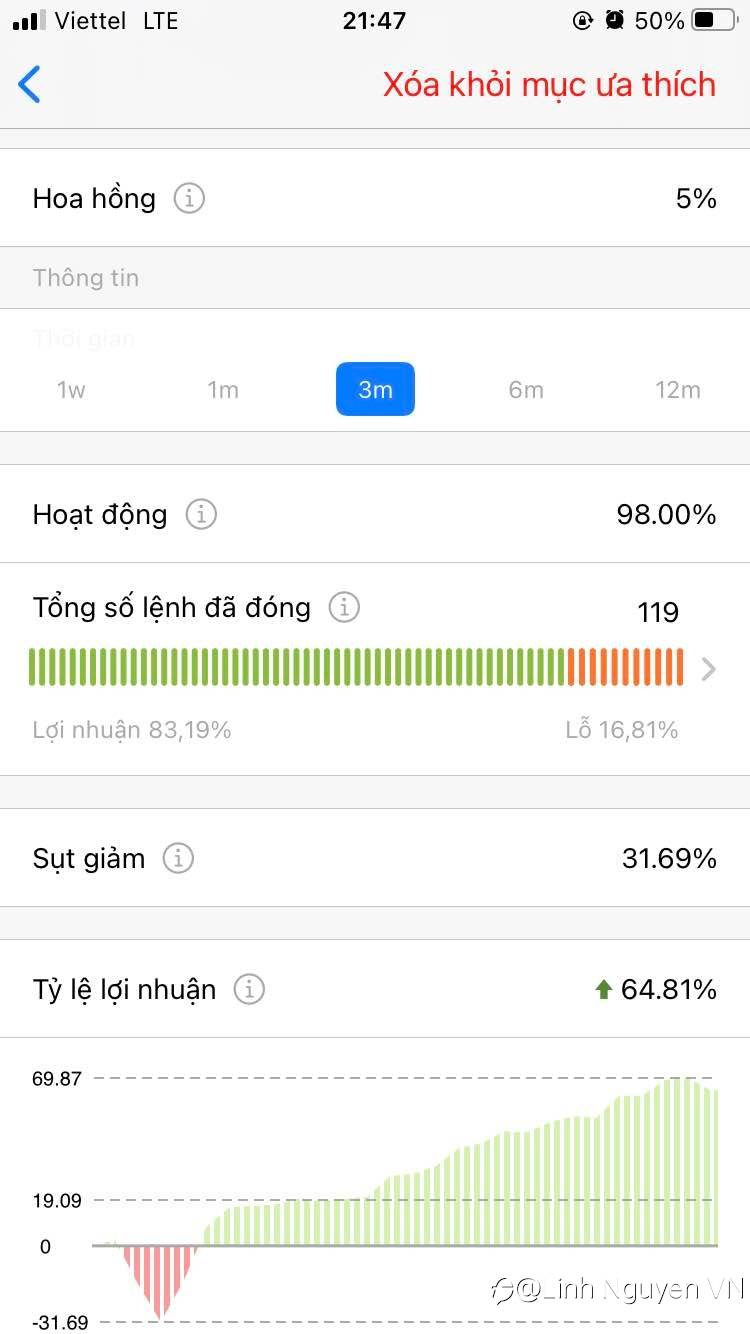Expand closed orders with the chevron arrow

point(709,669)
